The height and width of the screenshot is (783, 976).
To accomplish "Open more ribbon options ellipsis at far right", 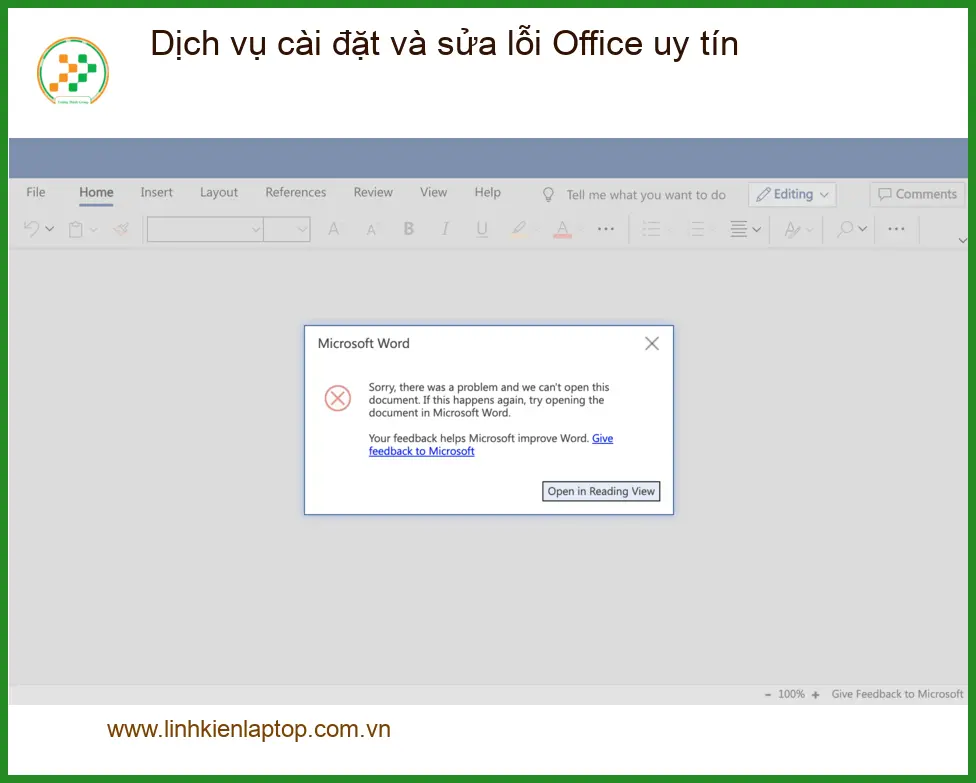I will 896,229.
